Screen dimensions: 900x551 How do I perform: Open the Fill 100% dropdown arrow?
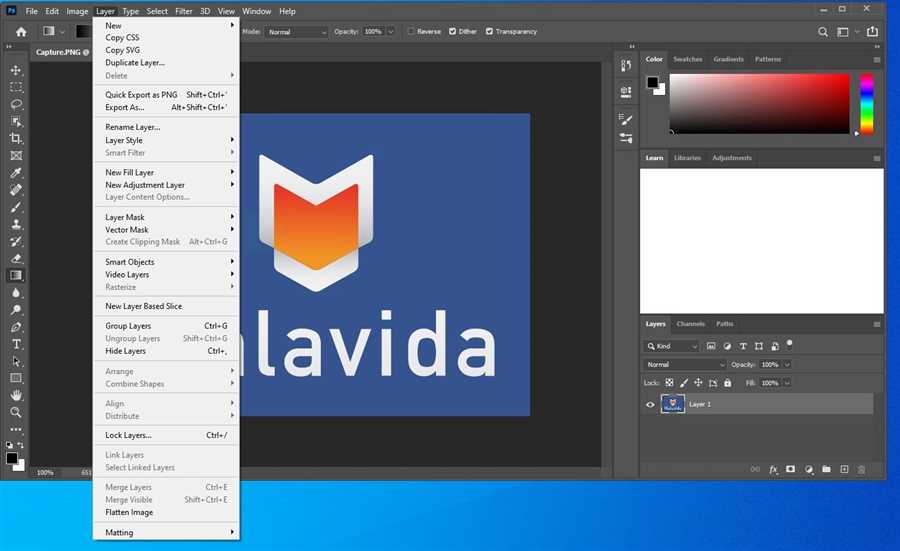click(x=788, y=383)
